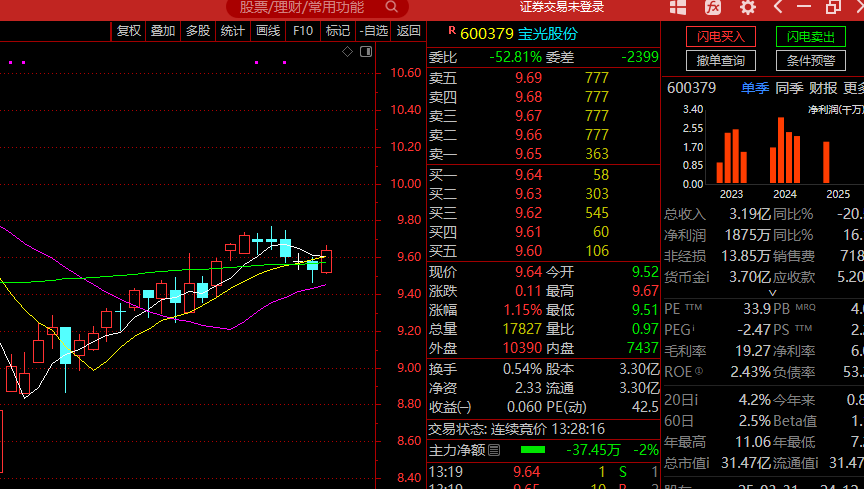Click the 2025 profit bar in the chart
Screen dimensions: 864x489
tap(826, 163)
